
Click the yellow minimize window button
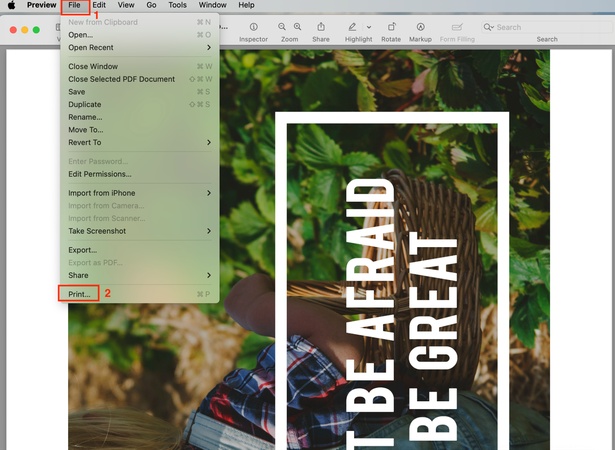coord(25,30)
